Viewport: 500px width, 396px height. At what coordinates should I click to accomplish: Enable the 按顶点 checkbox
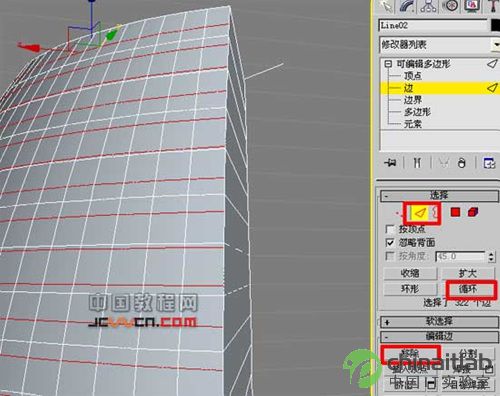tap(389, 229)
